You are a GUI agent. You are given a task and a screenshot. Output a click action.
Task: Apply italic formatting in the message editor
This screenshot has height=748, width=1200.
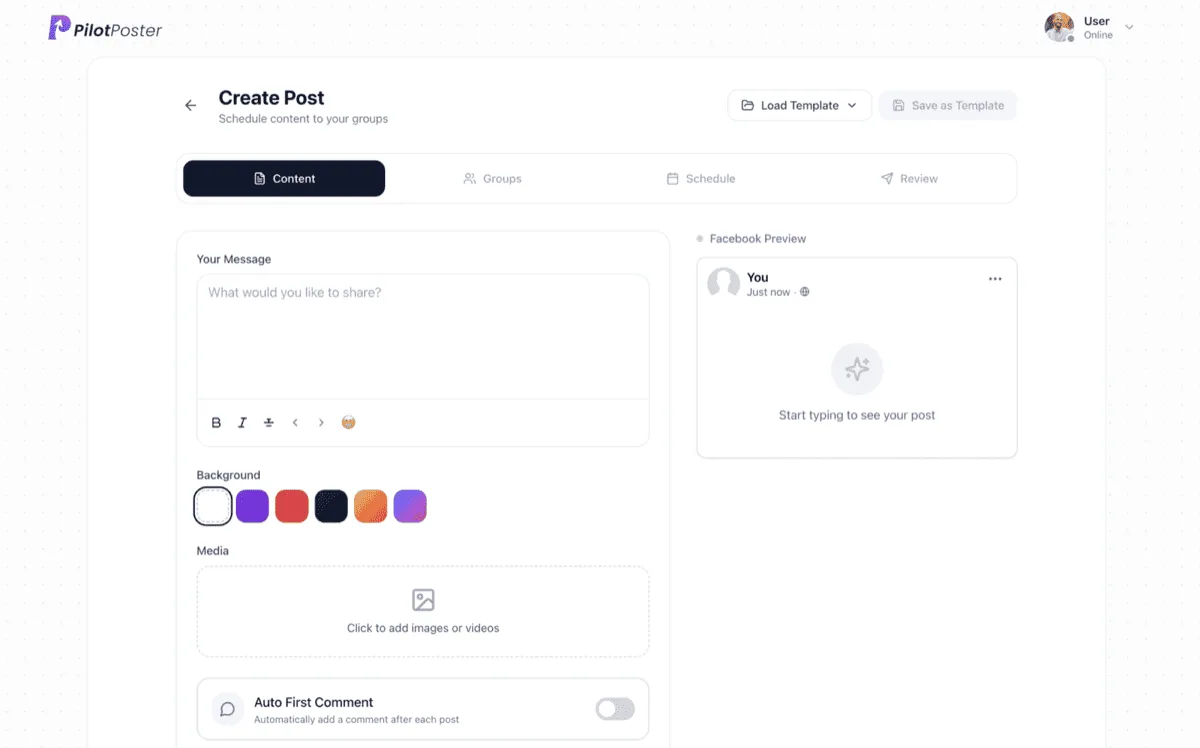pyautogui.click(x=242, y=423)
